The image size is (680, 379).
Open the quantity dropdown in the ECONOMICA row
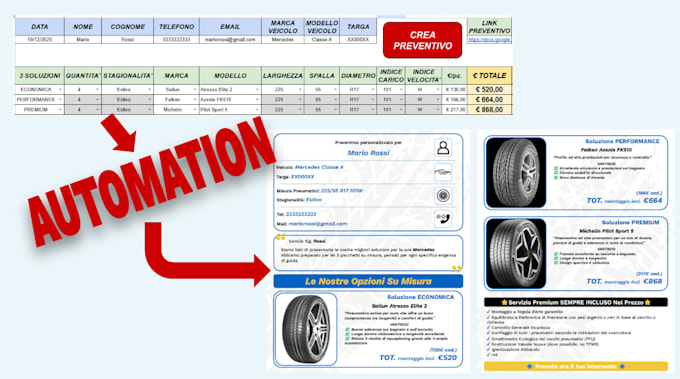(x=97, y=89)
